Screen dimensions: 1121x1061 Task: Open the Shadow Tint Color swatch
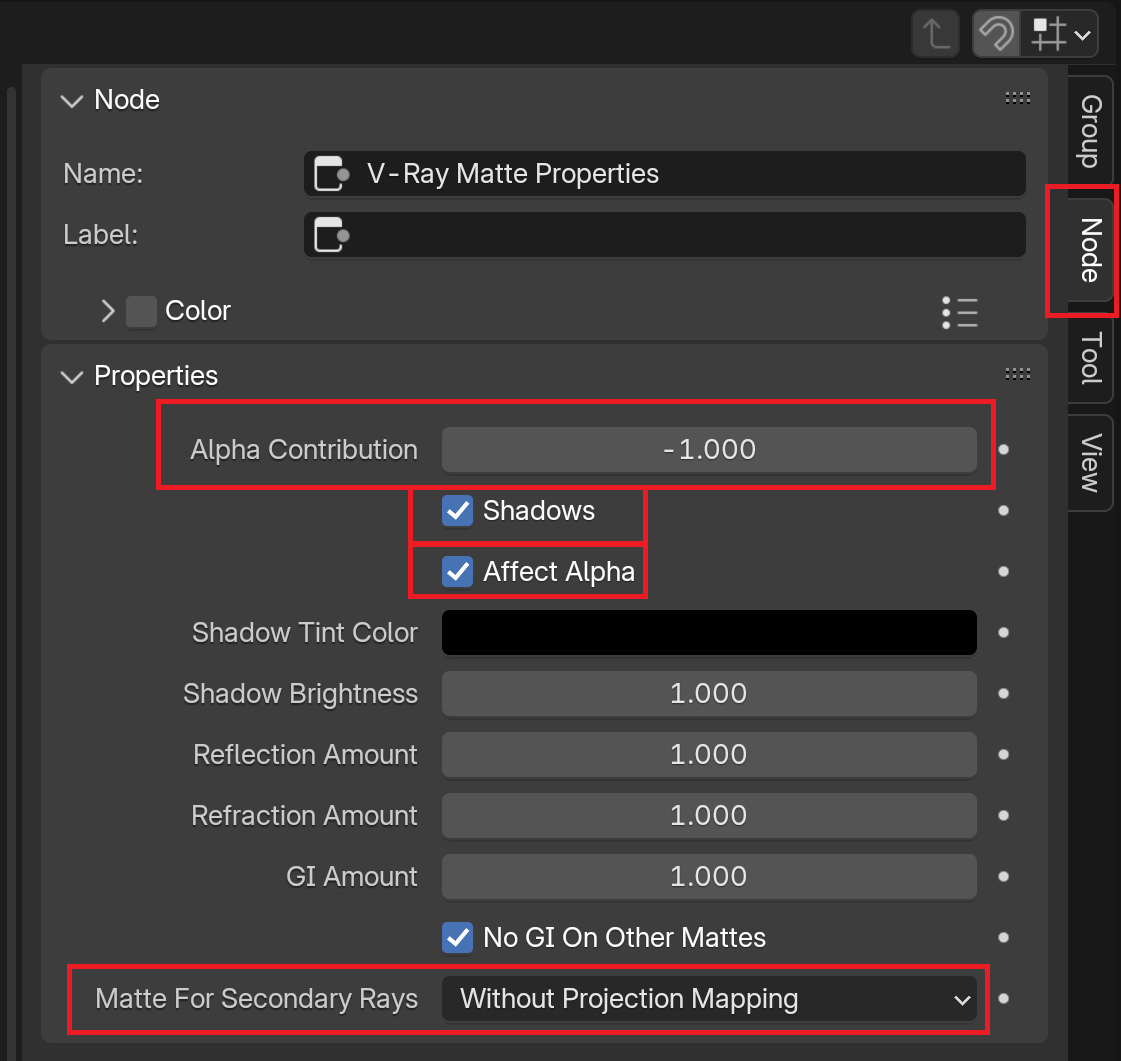click(x=709, y=633)
